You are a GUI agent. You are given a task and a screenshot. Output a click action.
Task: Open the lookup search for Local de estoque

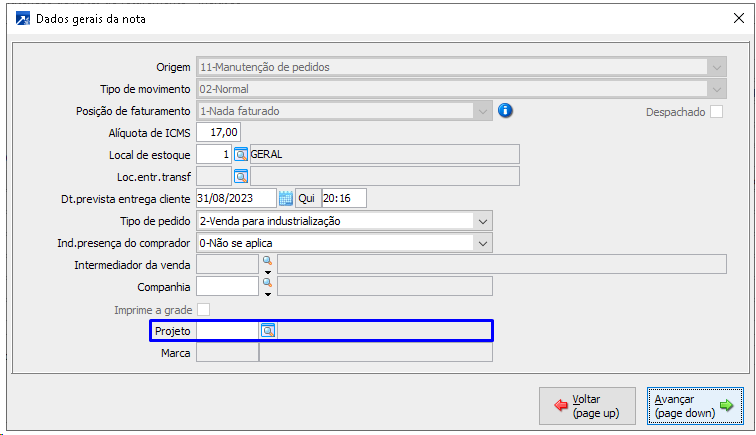[241, 154]
